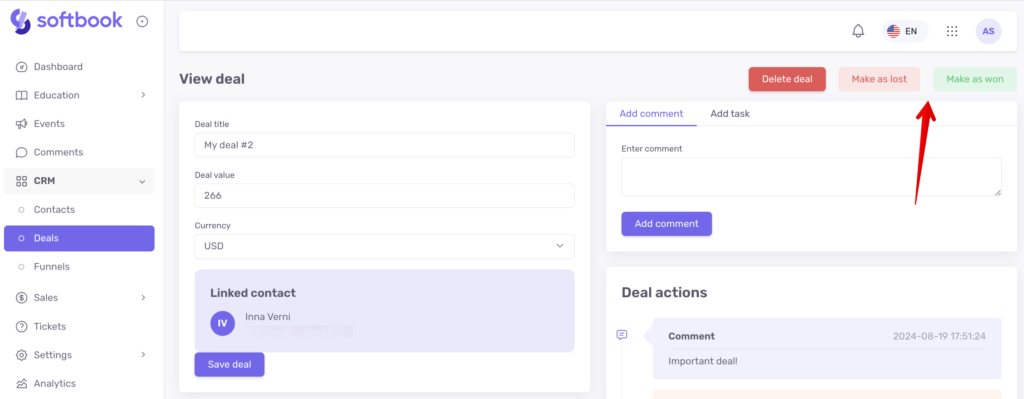Click the notification bell icon
This screenshot has width=1024, height=399.
pos(858,31)
